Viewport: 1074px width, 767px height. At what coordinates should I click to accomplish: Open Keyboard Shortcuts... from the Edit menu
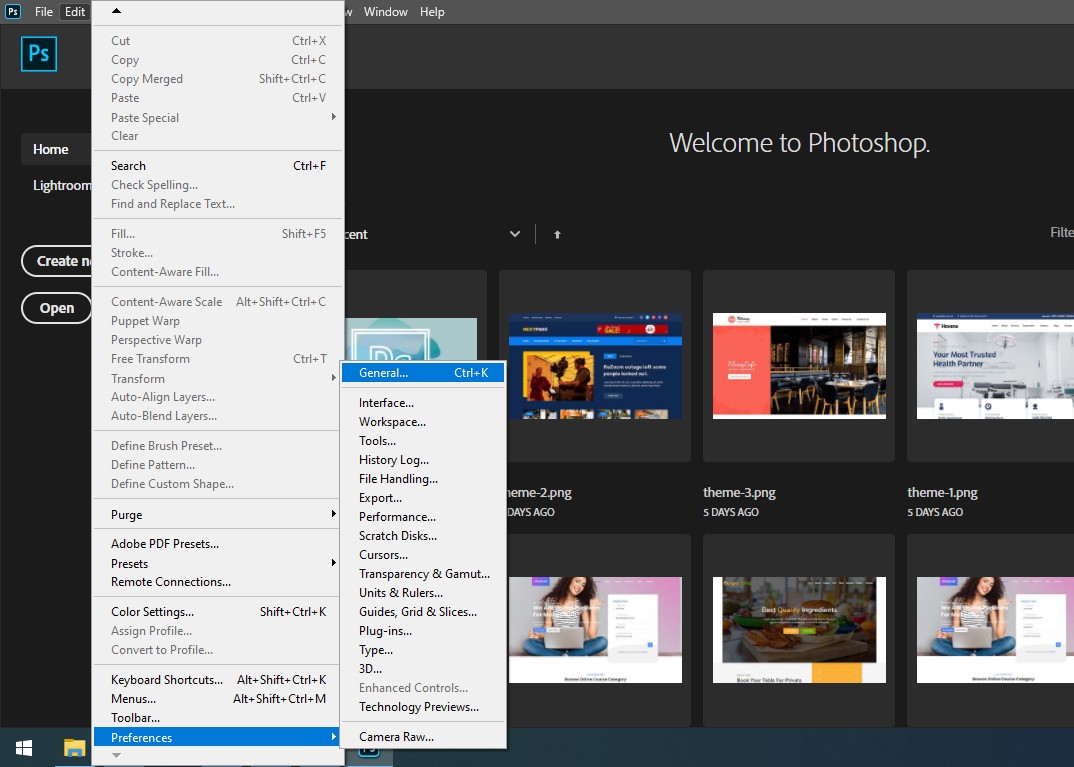click(167, 680)
